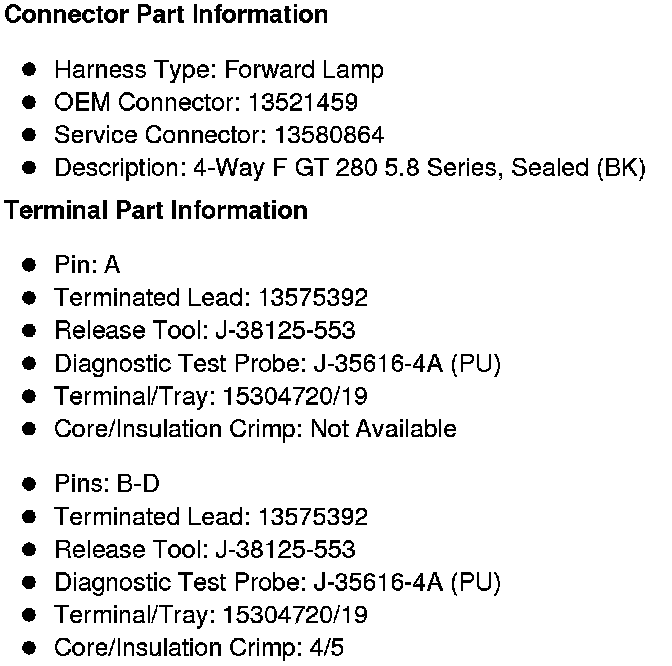Click Release Tool J-38125-553 under Pin: A
This screenshot has width=672, height=666.
[204, 331]
